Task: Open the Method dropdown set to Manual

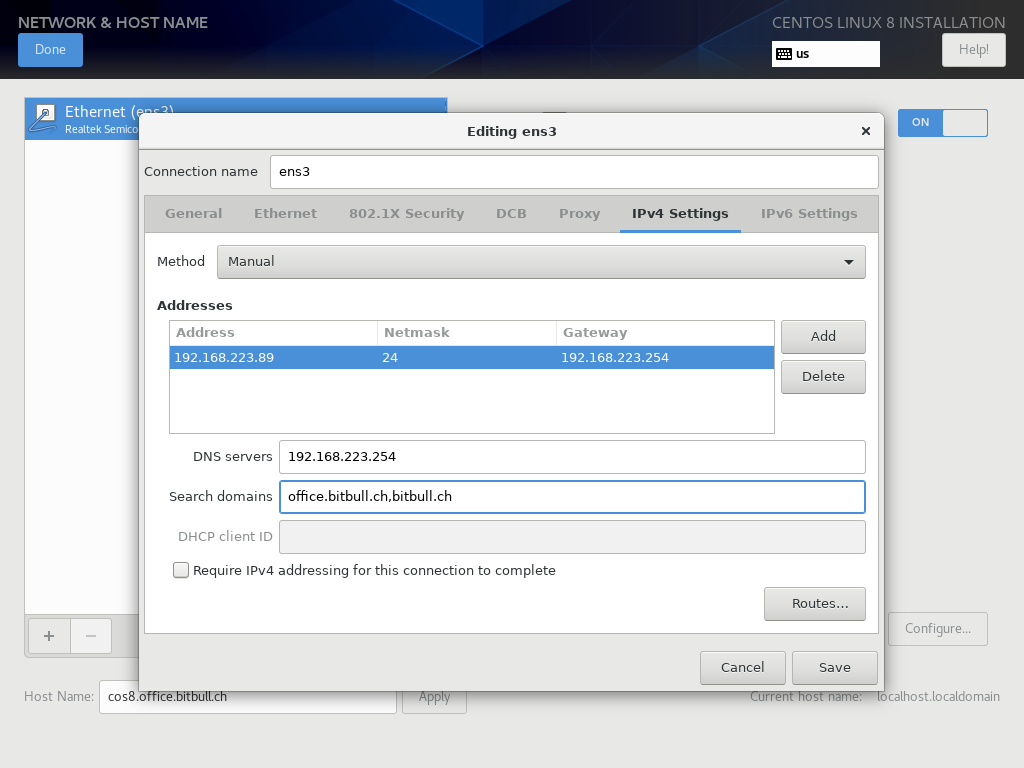Action: (x=541, y=262)
